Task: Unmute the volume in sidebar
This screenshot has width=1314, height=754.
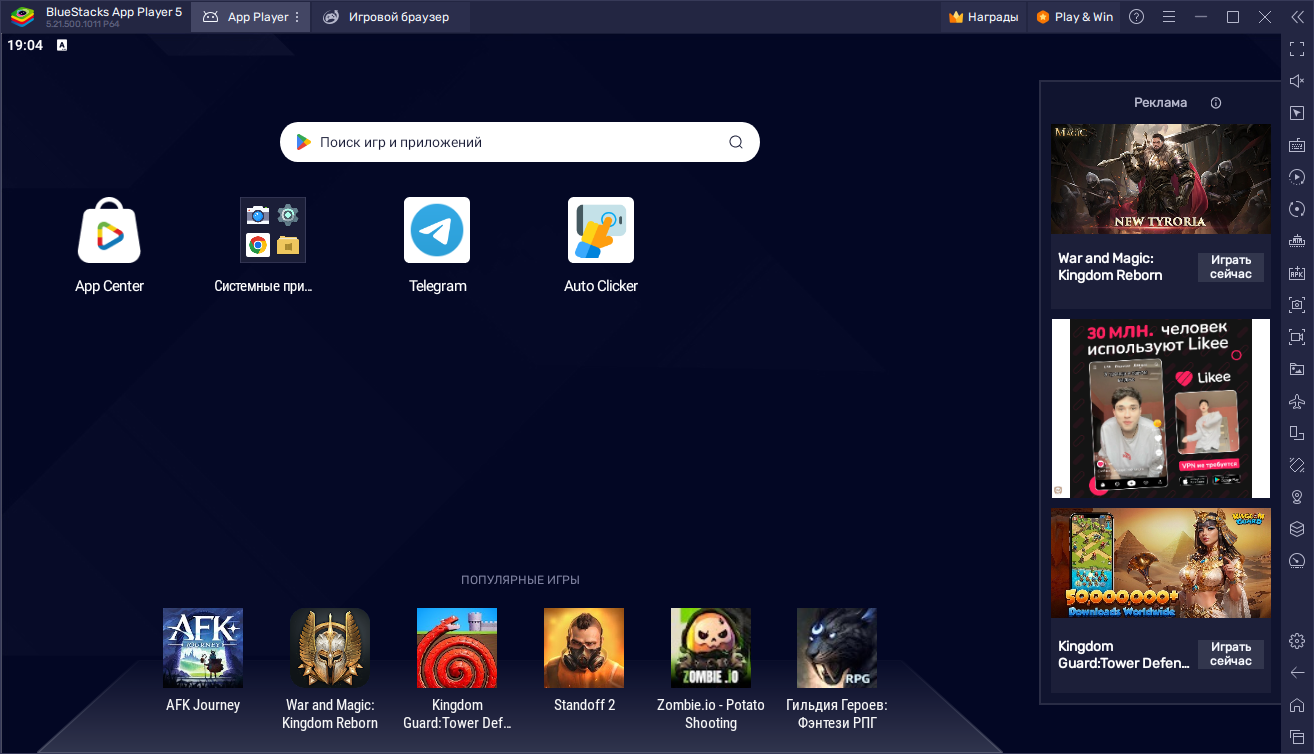Action: [1297, 81]
